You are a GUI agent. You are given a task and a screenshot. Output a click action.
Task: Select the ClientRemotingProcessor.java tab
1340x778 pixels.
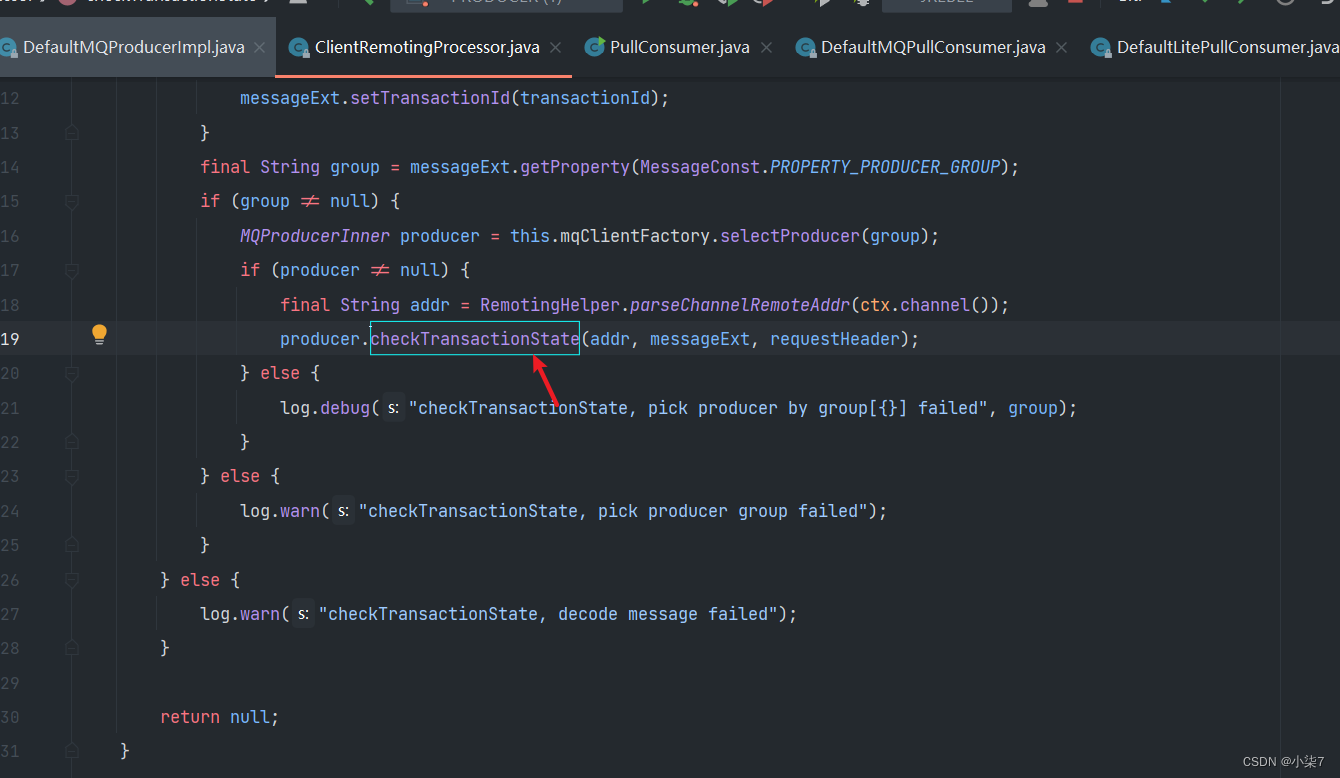pyautogui.click(x=424, y=47)
